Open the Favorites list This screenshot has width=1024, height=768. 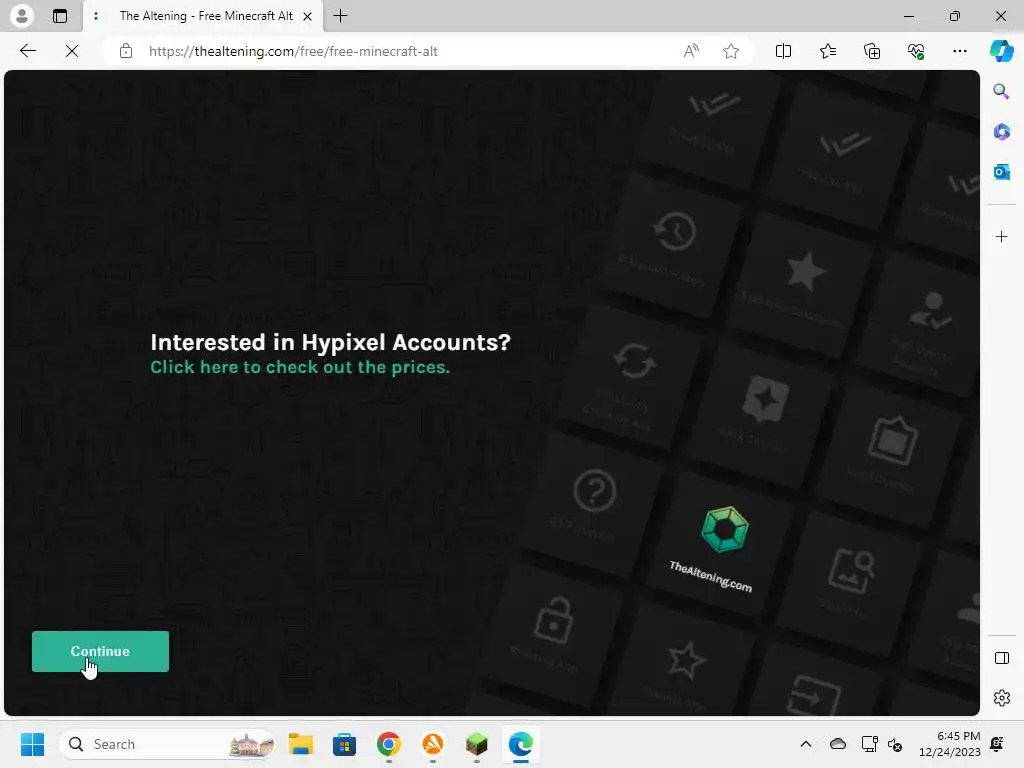click(x=827, y=51)
